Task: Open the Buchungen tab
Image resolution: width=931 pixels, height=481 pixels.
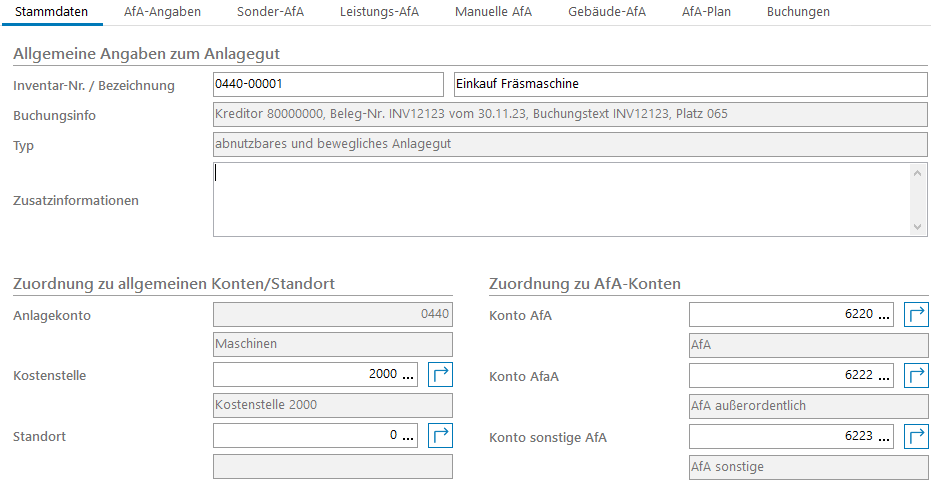Action: tap(798, 12)
